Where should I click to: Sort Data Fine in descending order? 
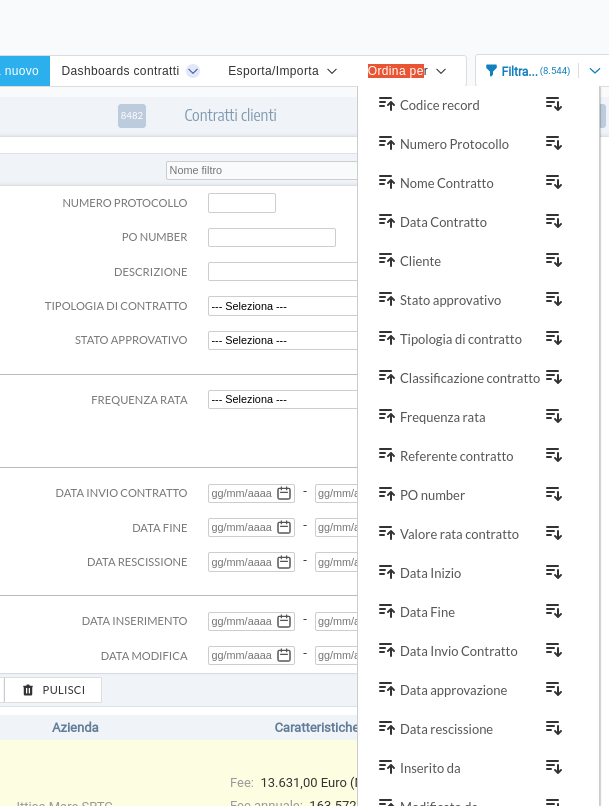click(553, 611)
